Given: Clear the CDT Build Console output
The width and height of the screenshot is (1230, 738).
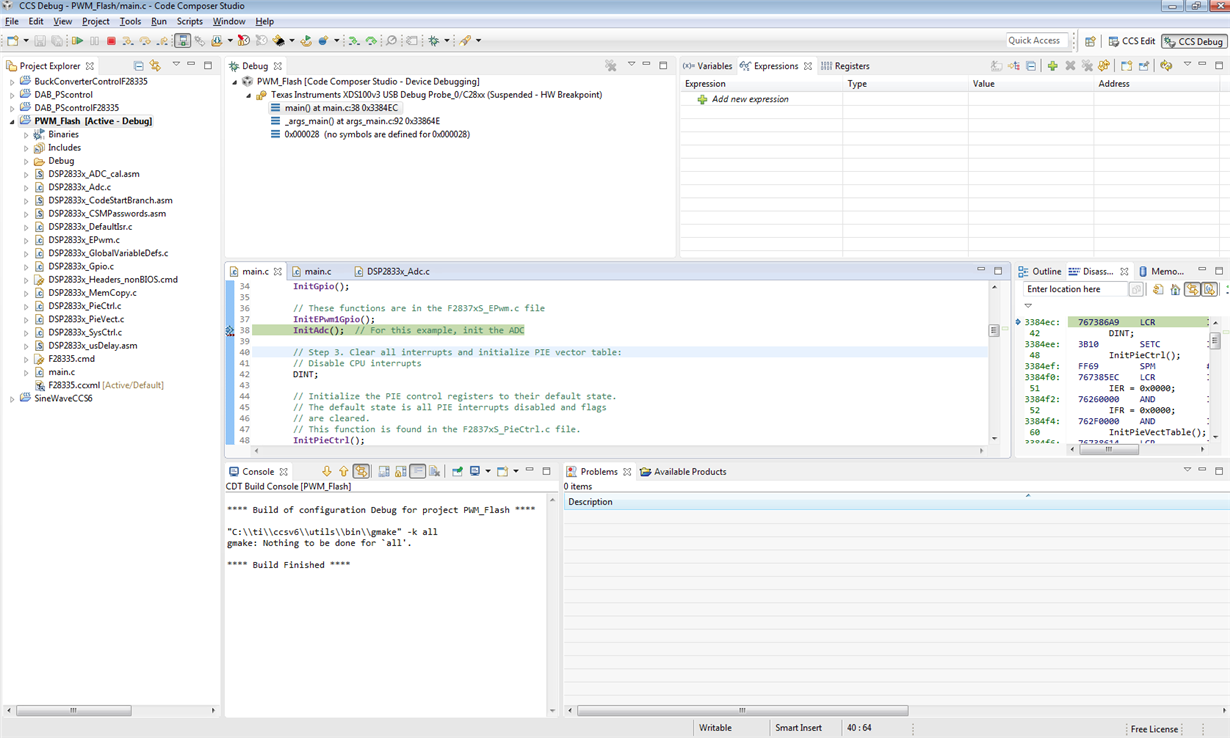Looking at the screenshot, I should pyautogui.click(x=384, y=471).
